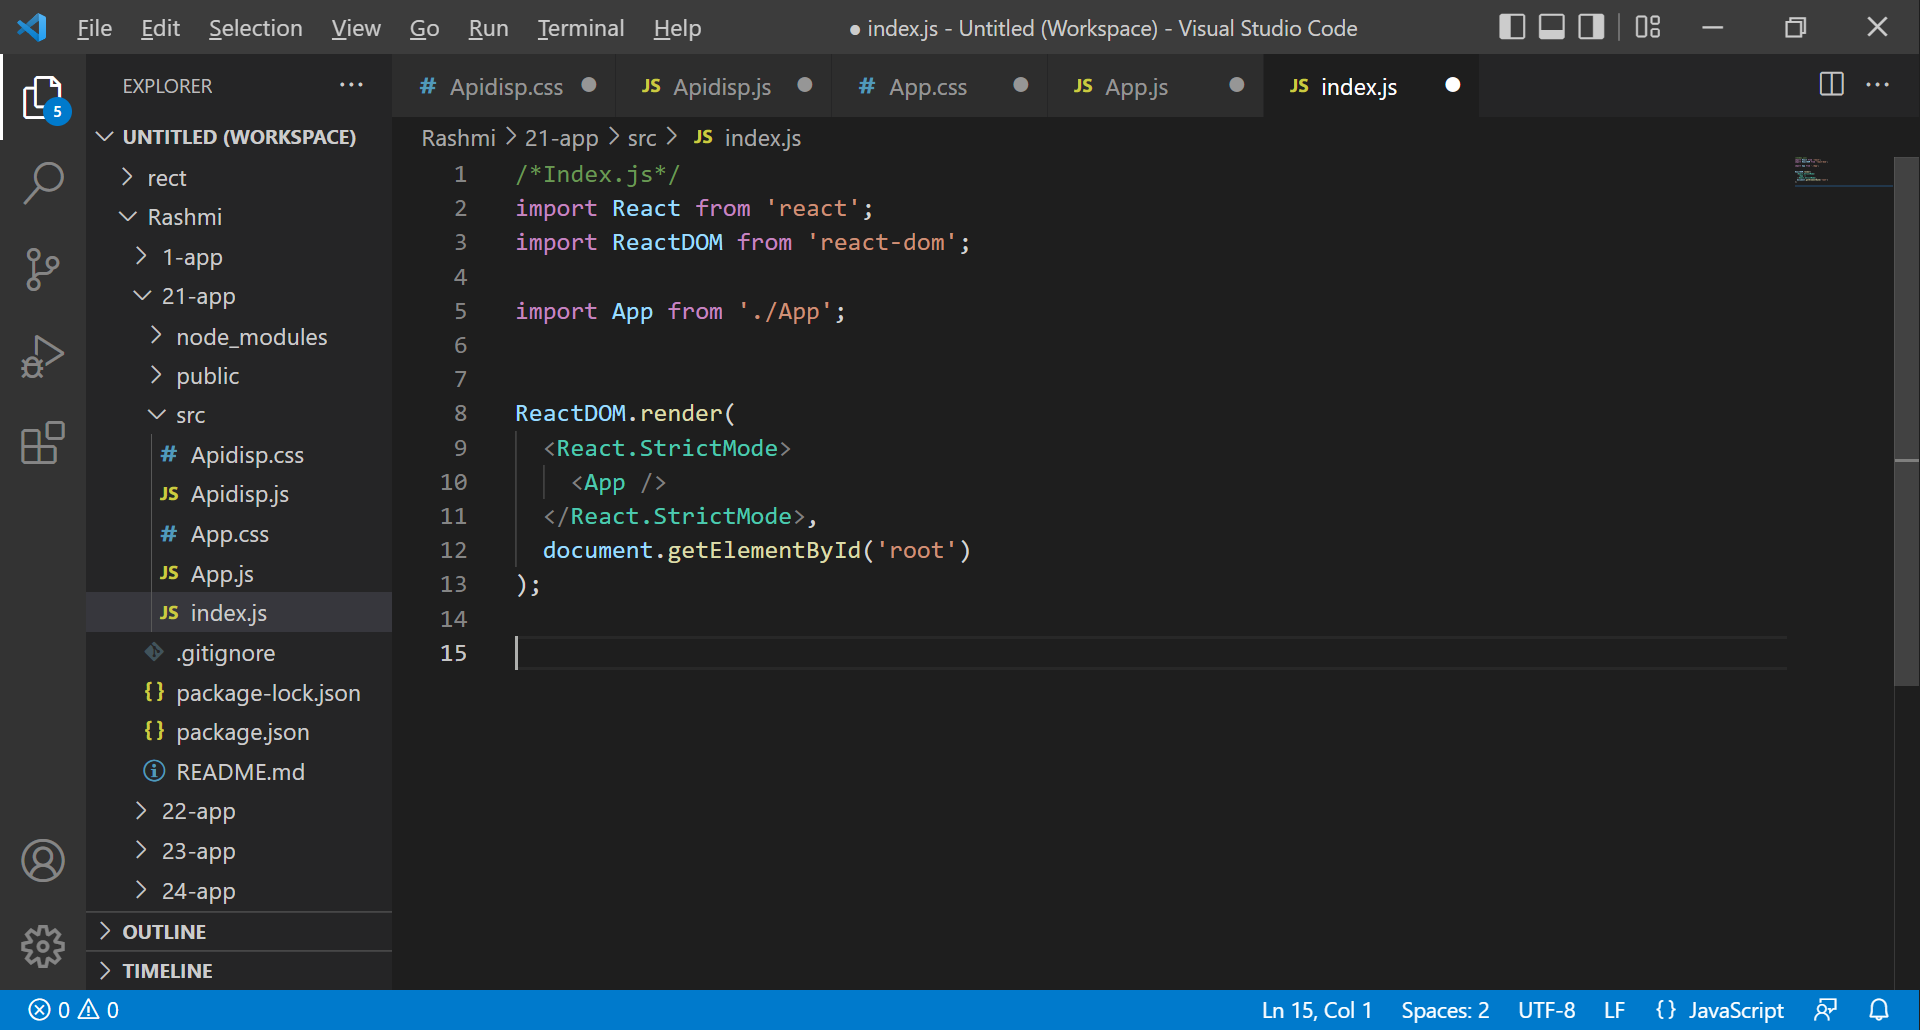Open the Extensions view icon
Screen dimensions: 1920x1030
click(x=43, y=443)
